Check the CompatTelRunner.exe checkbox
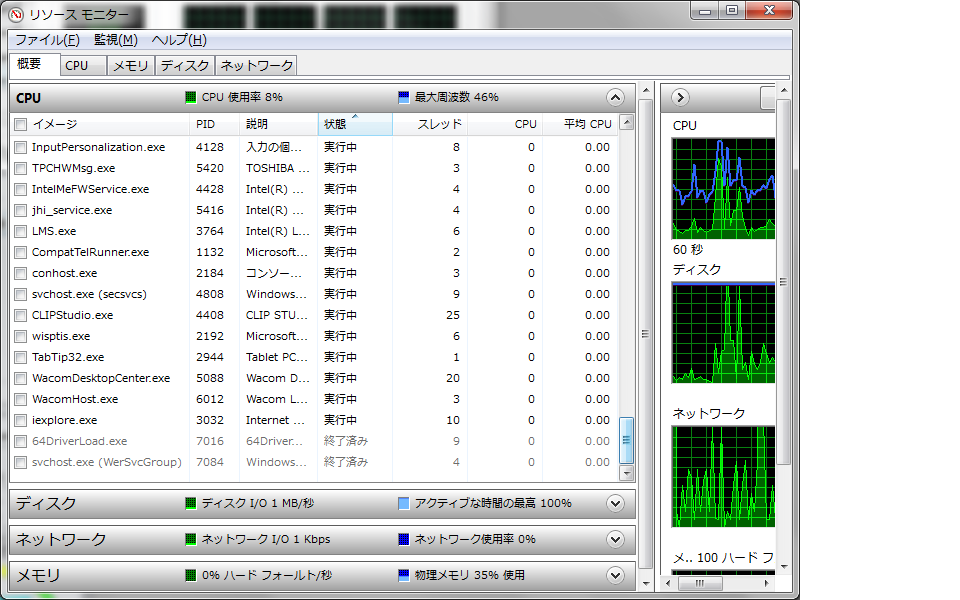Viewport: 960px width, 600px height. click(x=21, y=252)
